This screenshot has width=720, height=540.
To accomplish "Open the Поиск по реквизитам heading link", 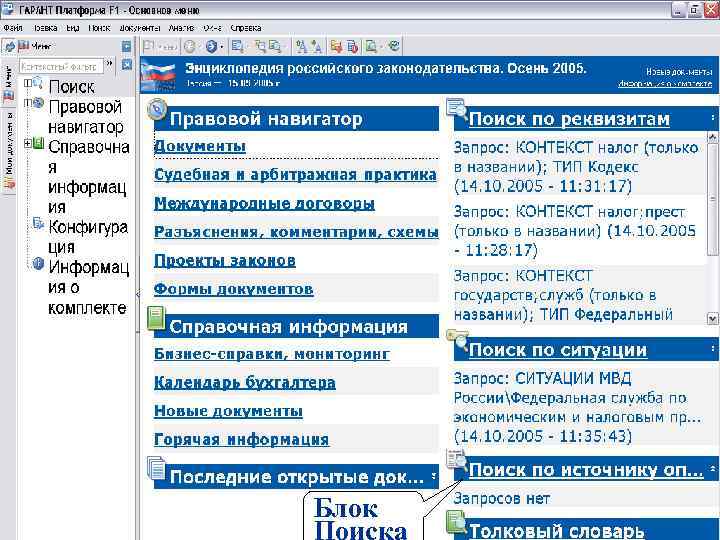I will 569,119.
